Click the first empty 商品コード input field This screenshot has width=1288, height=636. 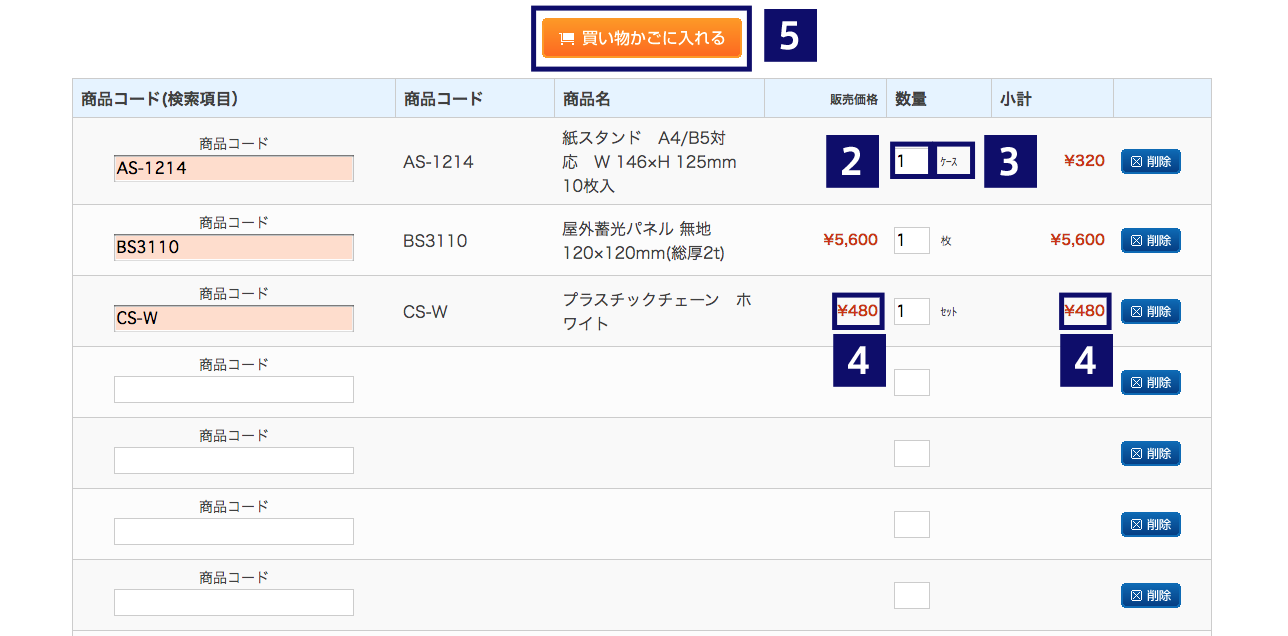[x=234, y=389]
